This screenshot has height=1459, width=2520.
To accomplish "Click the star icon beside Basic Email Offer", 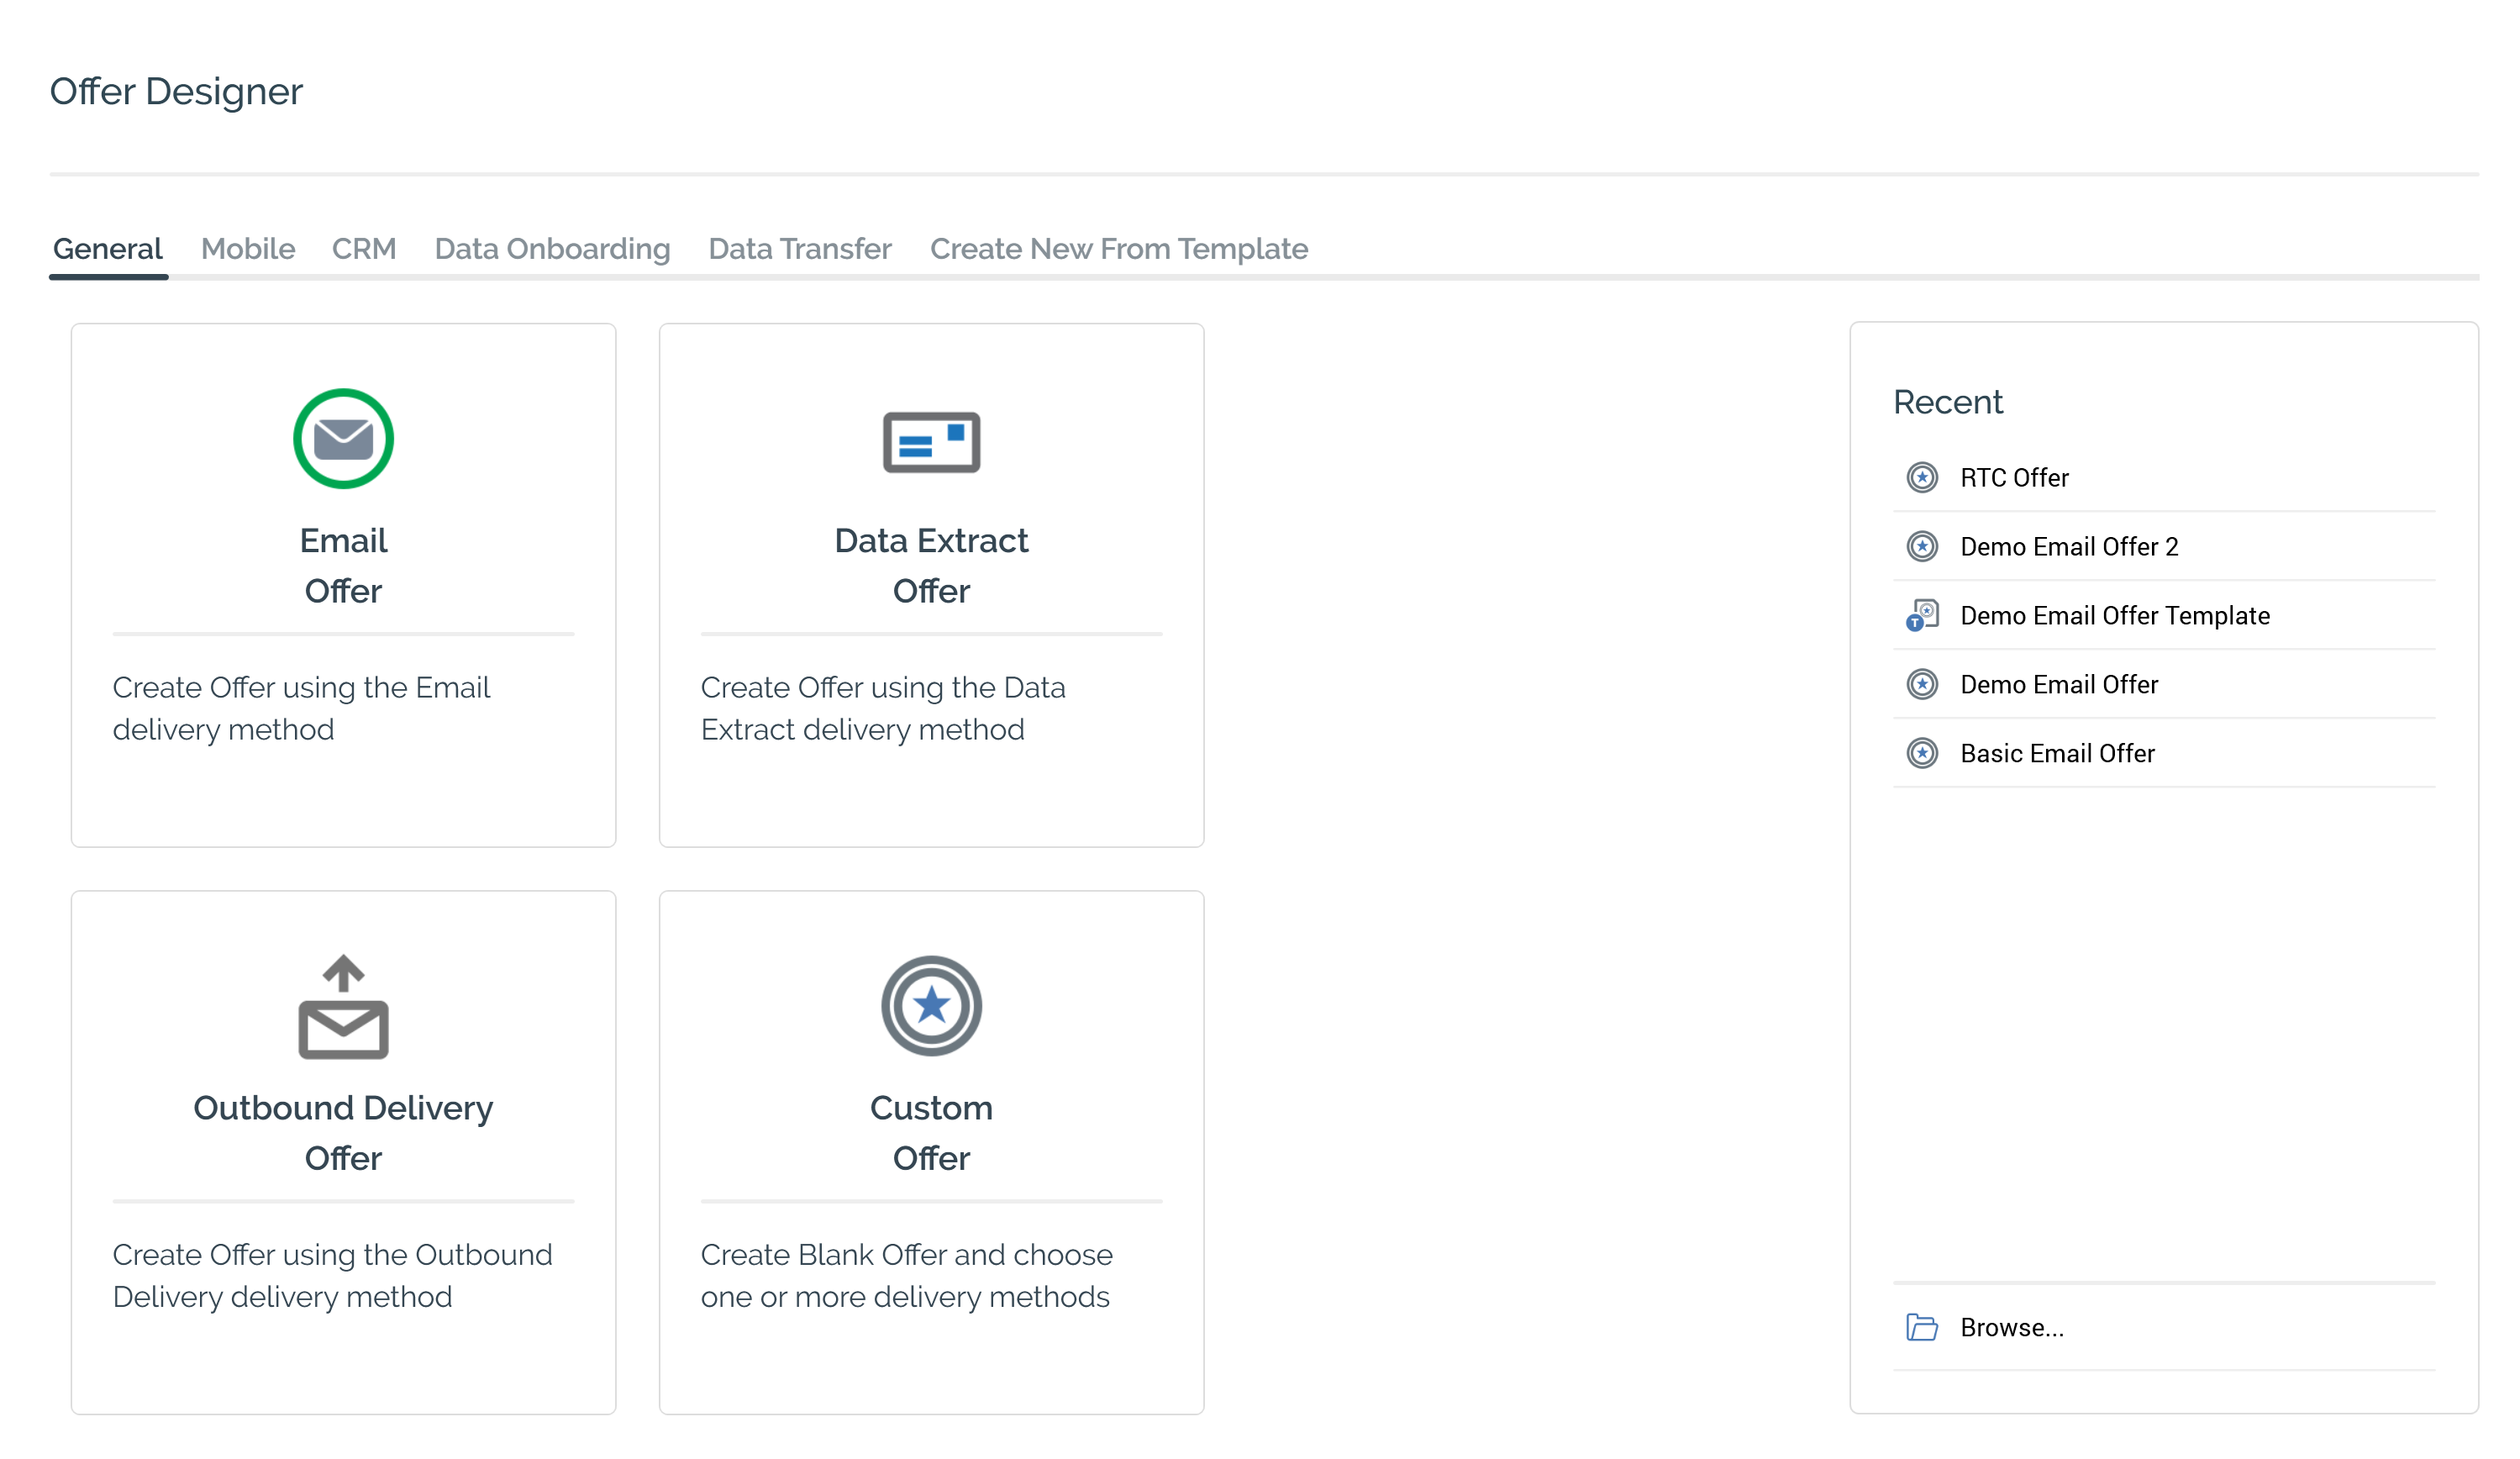I will pyautogui.click(x=1921, y=753).
